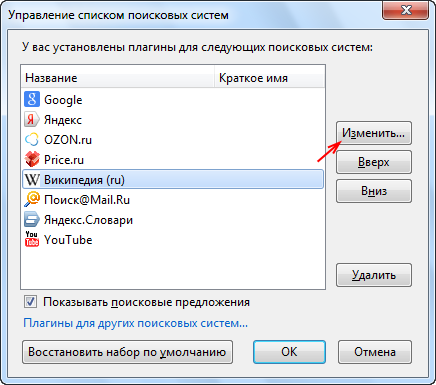
Task: Click the YouTube logo icon
Action: click(x=32, y=239)
